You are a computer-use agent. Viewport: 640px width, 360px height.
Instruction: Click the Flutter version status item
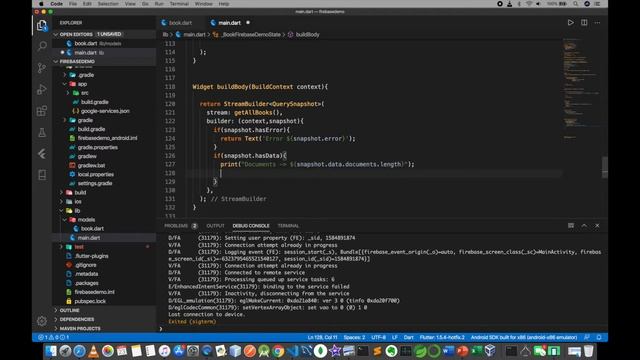click(x=442, y=338)
